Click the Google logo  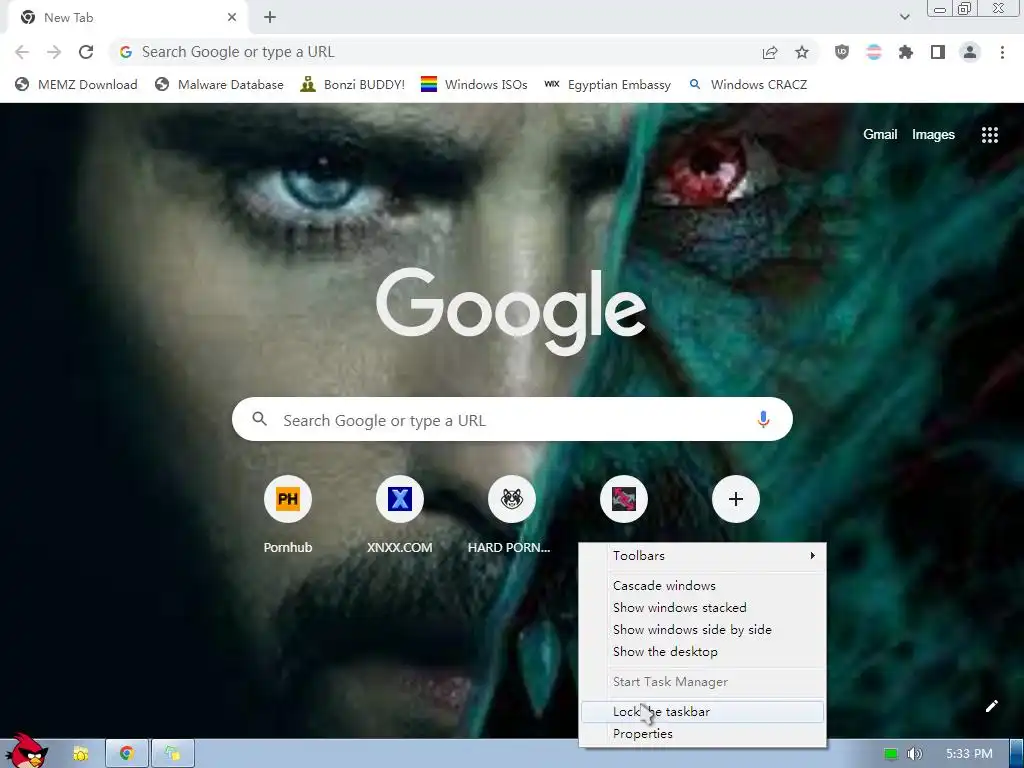pyautogui.click(x=511, y=312)
